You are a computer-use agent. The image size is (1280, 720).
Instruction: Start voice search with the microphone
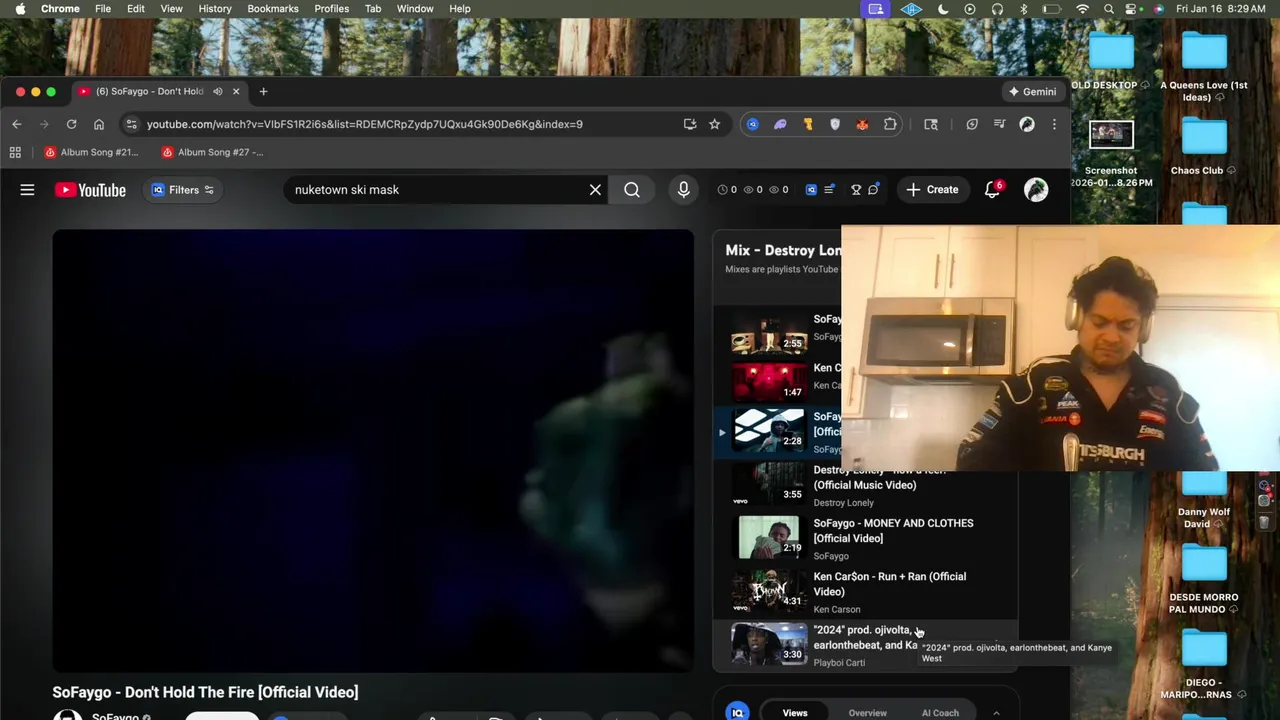684,190
